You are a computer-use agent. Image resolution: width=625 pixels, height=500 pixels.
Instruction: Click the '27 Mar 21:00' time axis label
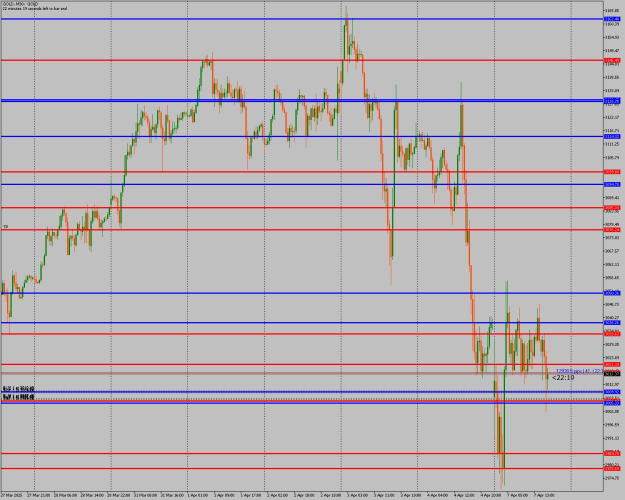(x=39, y=495)
